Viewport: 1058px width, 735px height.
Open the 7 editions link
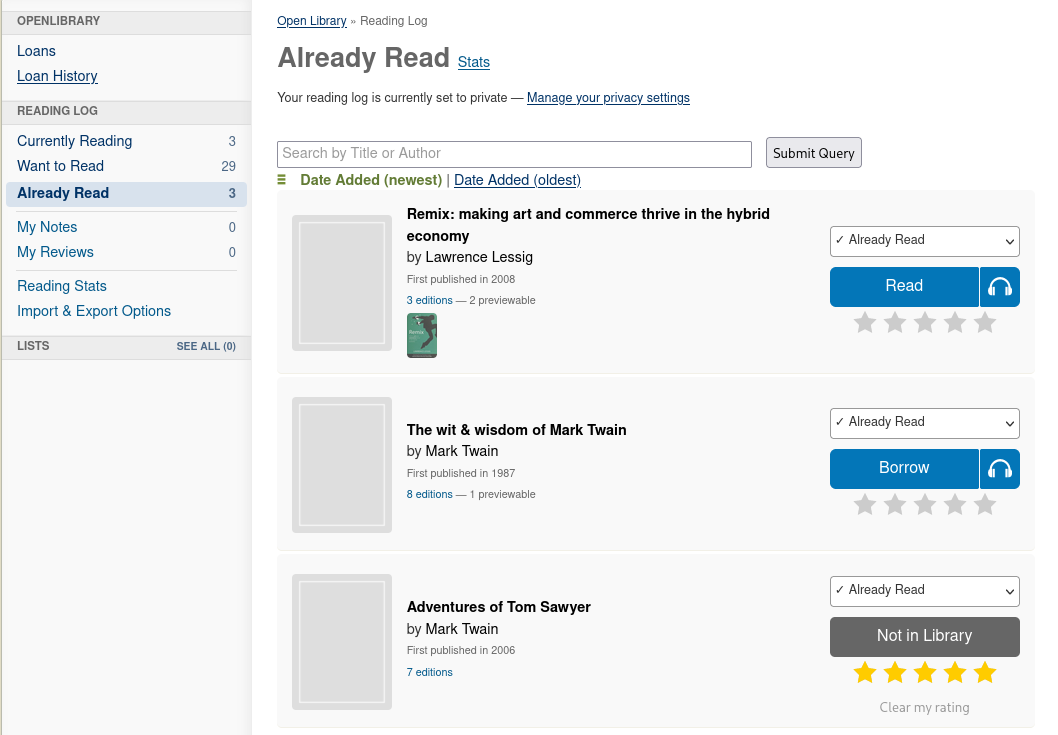pos(429,672)
